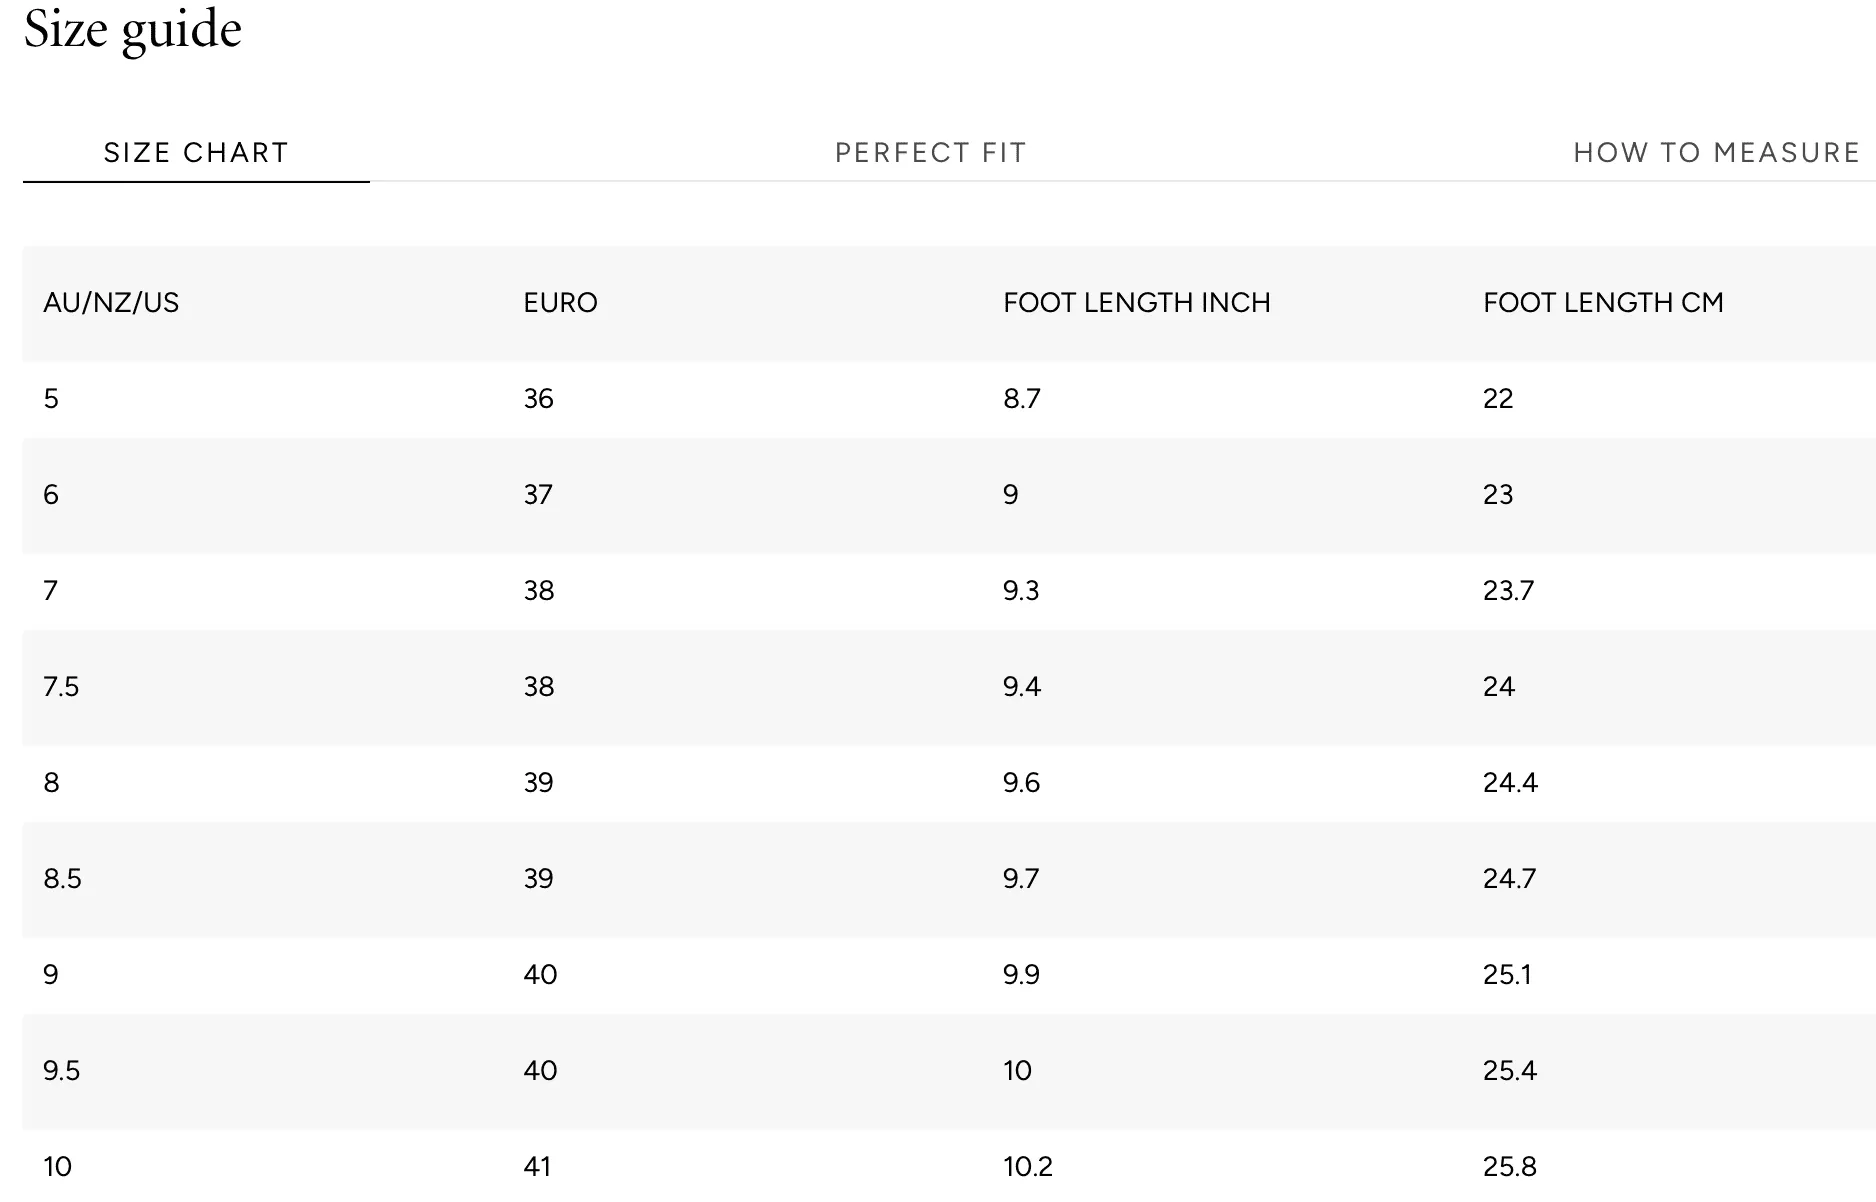
Task: Select the Euro 37 cell
Action: pyautogui.click(x=538, y=495)
